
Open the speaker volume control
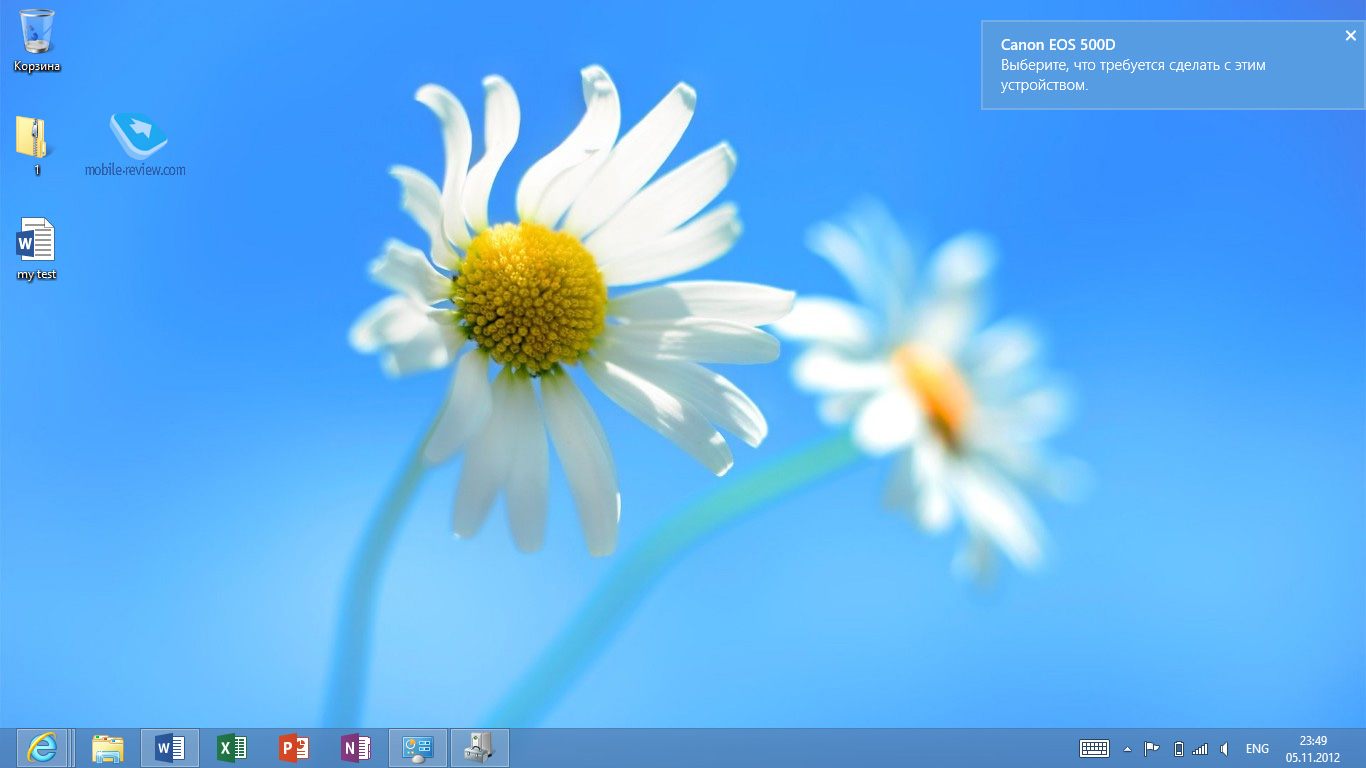click(x=1224, y=749)
